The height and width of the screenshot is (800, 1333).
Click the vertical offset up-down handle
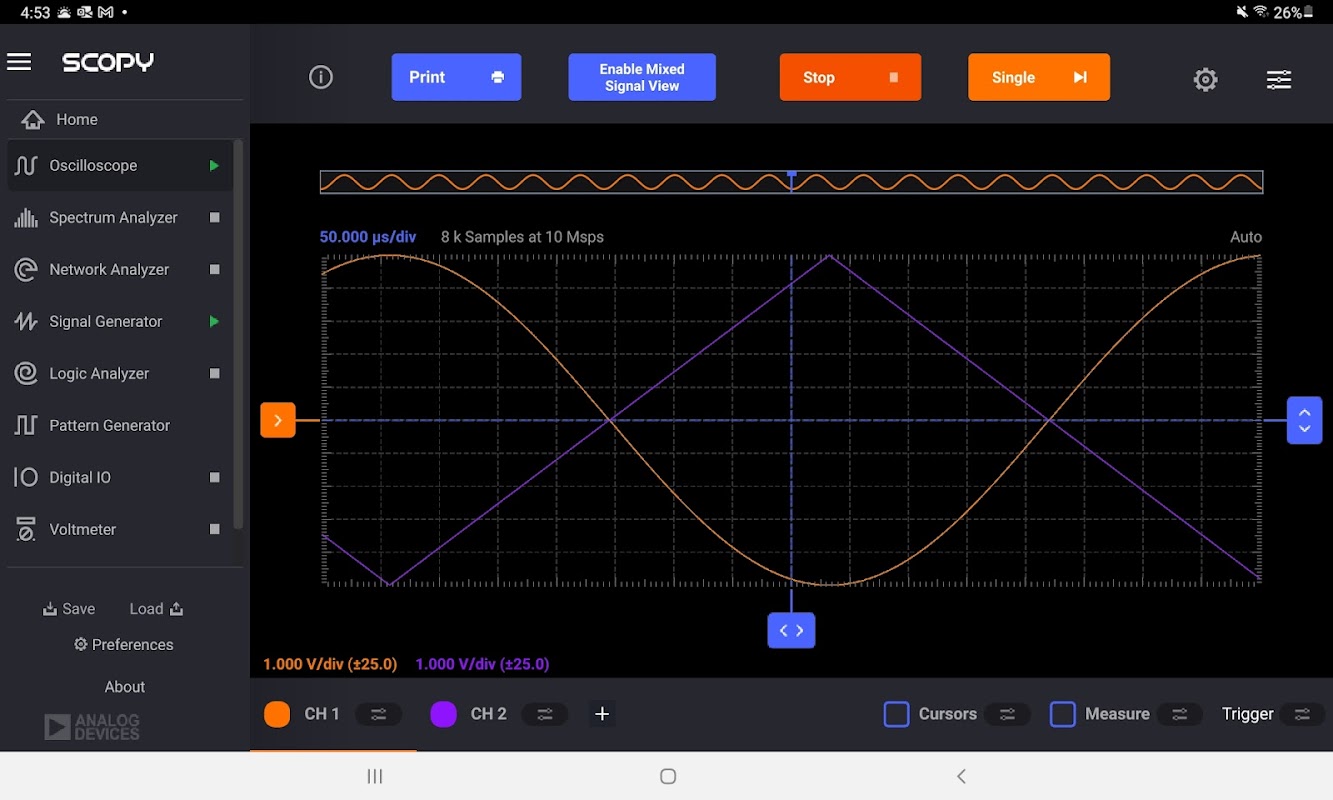coord(1304,420)
